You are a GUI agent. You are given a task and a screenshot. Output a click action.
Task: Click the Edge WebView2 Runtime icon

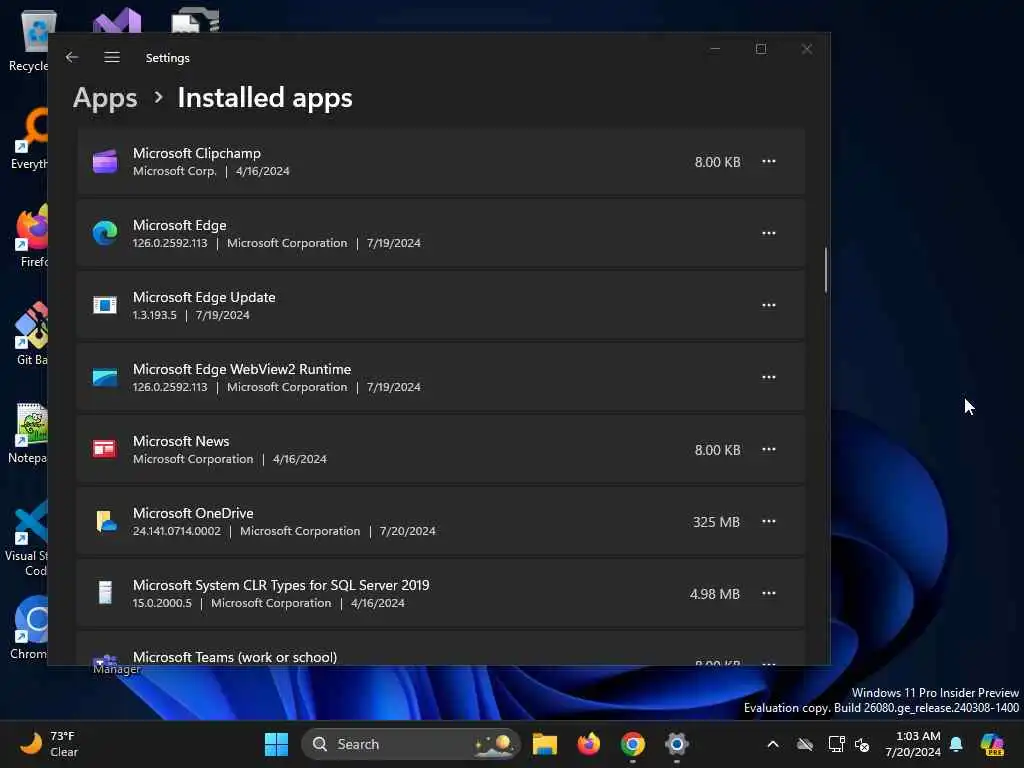coord(105,377)
